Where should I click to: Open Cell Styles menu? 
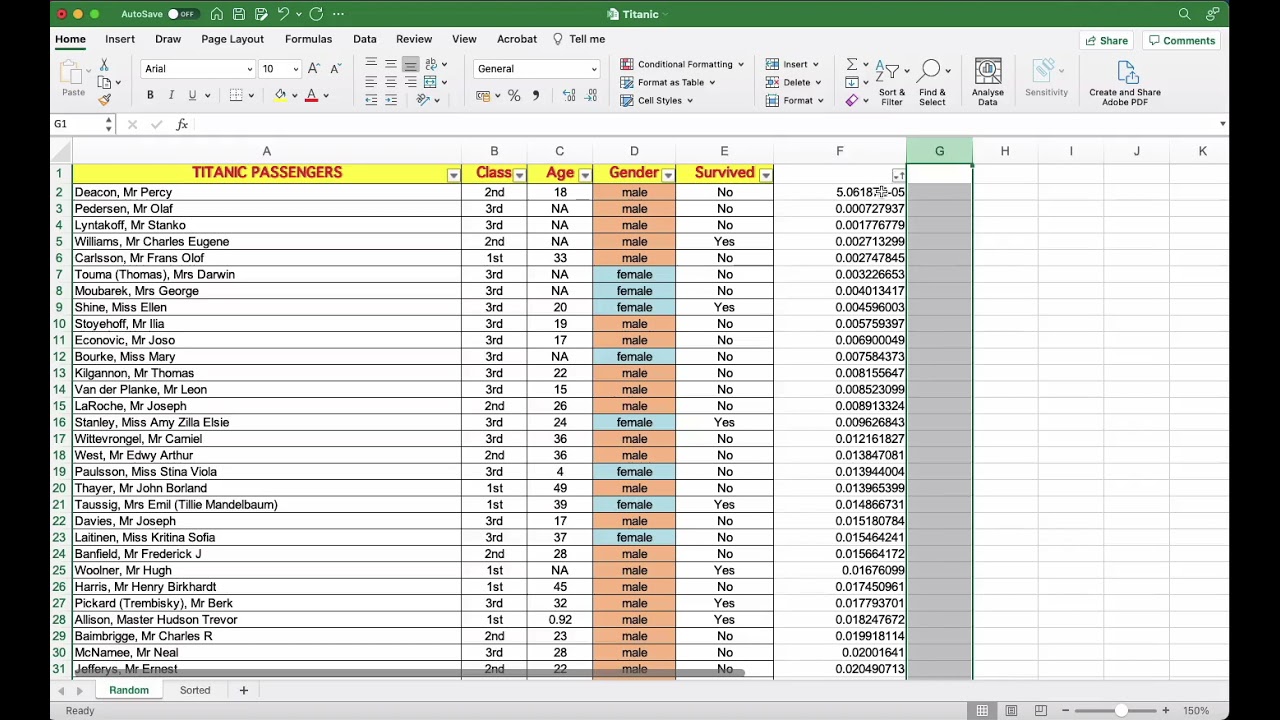(x=656, y=100)
